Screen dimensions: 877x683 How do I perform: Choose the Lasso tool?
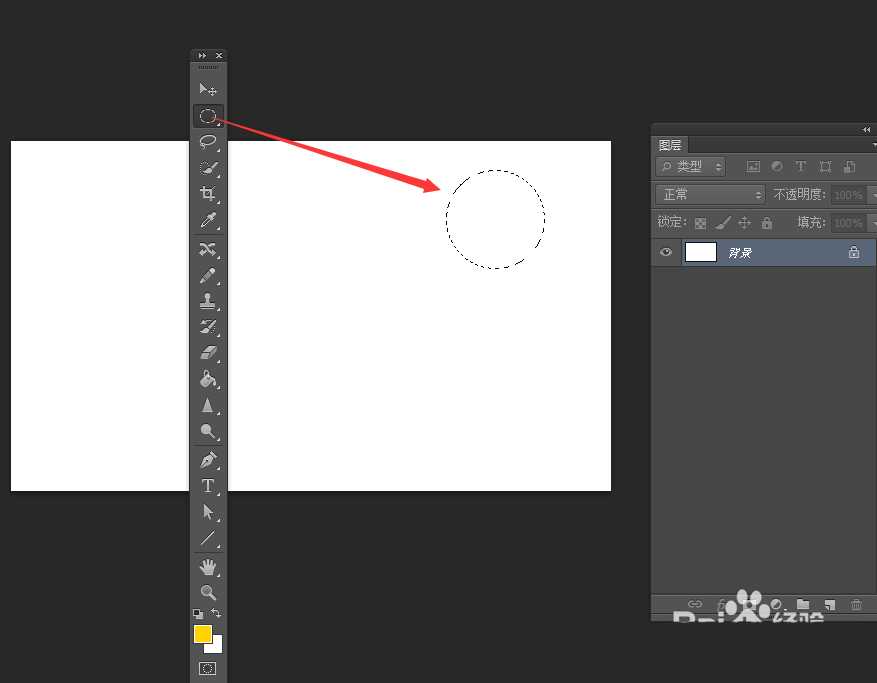pyautogui.click(x=208, y=142)
